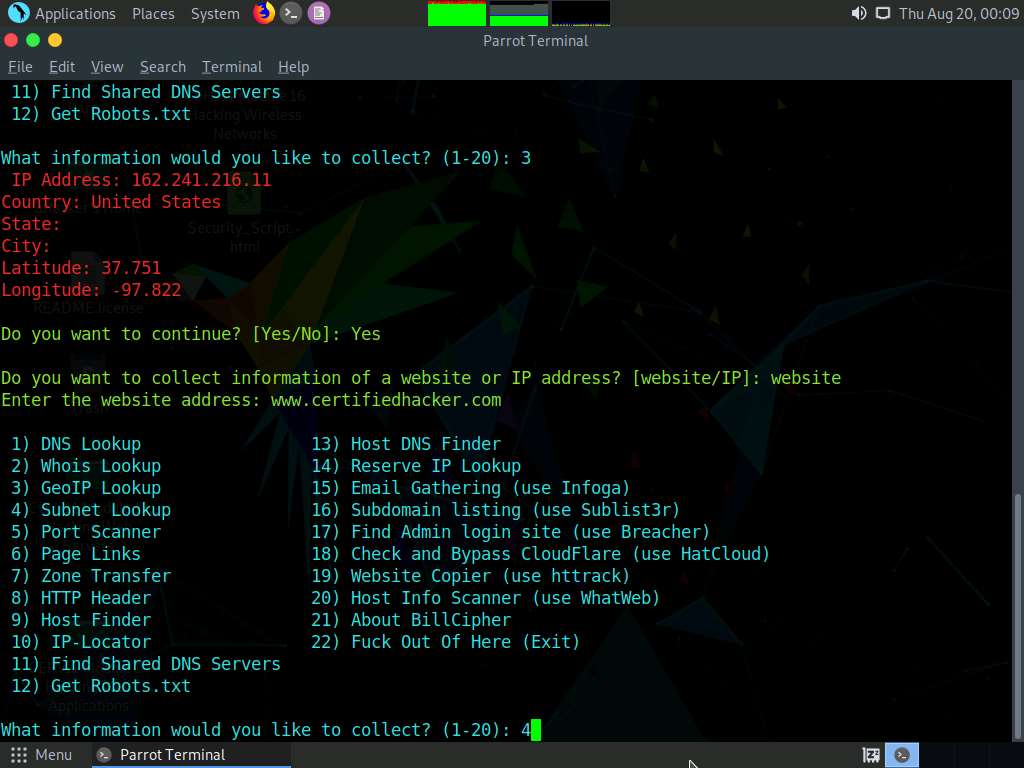Viewport: 1024px width, 768px height.
Task: Click '16) Subdomain listing (use Sublist3r)' text
Action: pyautogui.click(x=496, y=510)
